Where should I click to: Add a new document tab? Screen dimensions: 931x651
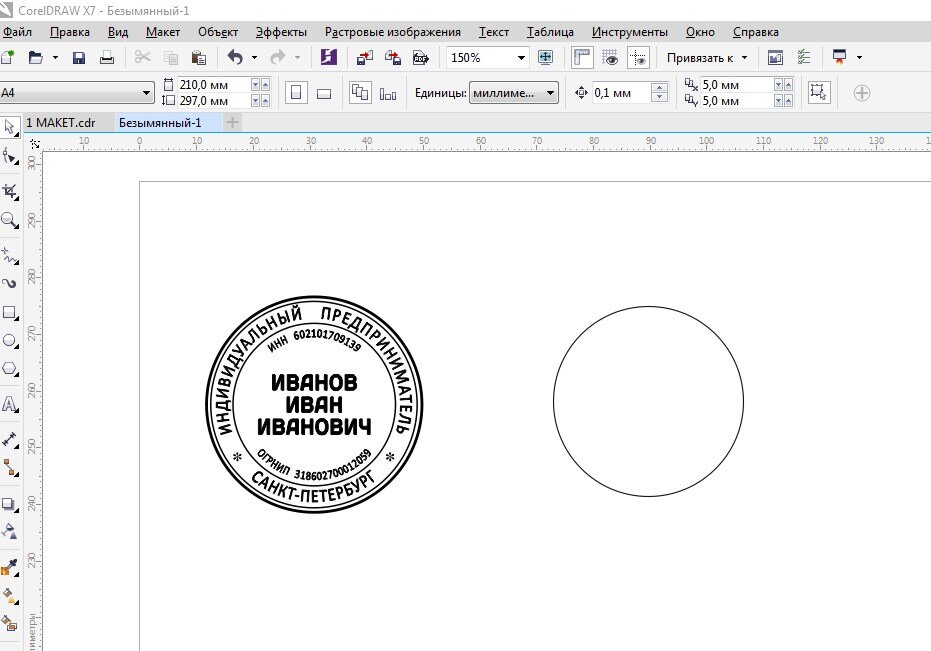(x=233, y=123)
